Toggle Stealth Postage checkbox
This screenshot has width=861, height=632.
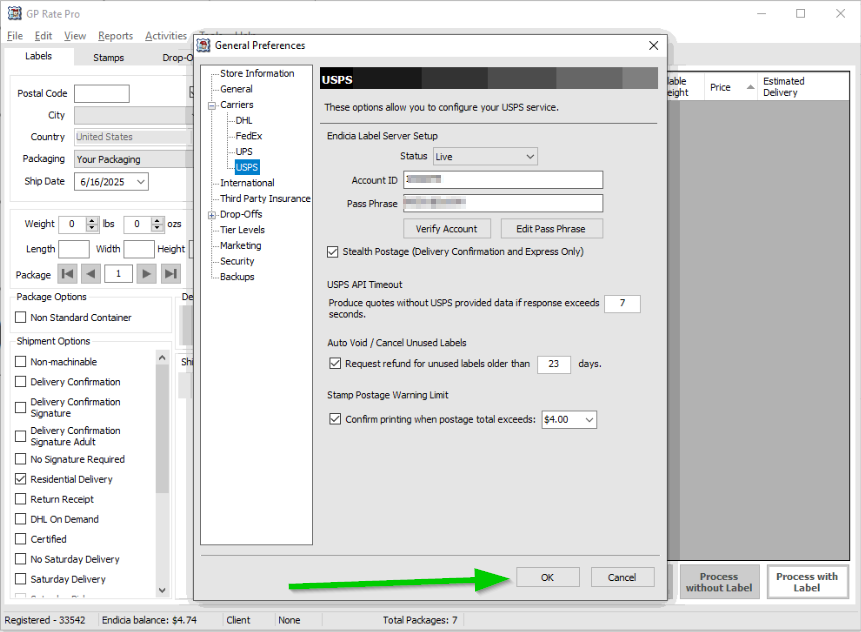click(332, 252)
